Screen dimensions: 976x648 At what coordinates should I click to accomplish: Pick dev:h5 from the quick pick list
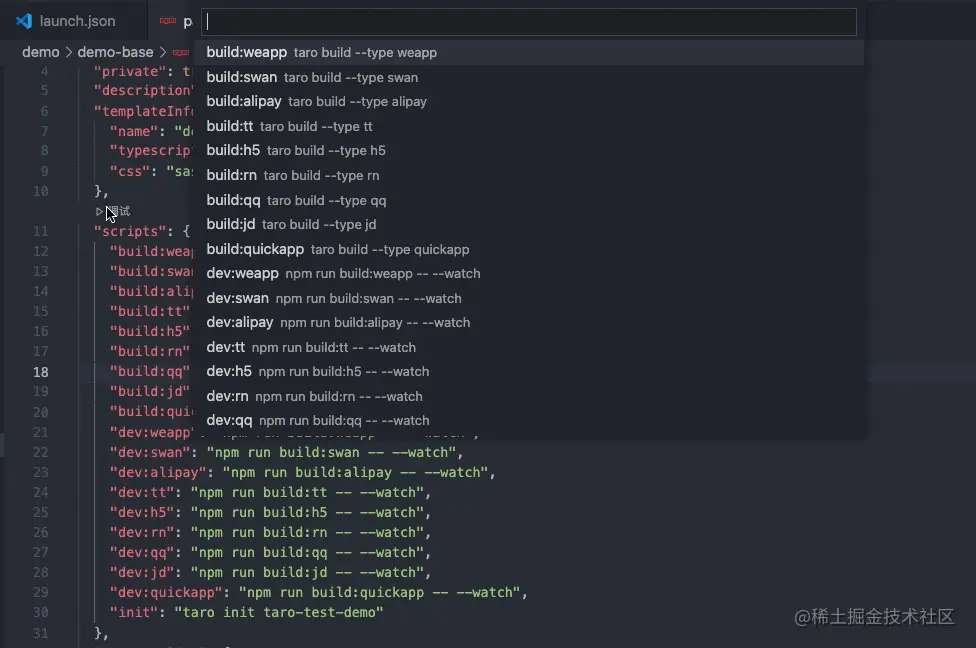(530, 372)
